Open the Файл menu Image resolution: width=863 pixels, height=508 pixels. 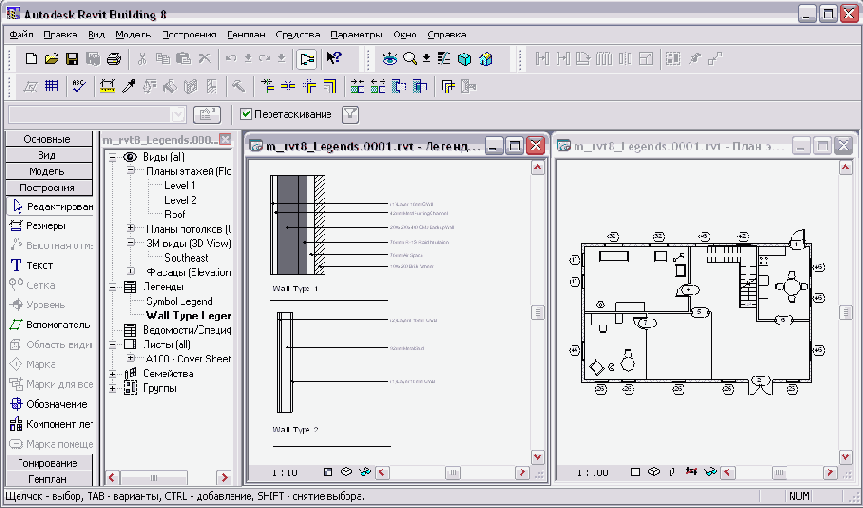tap(21, 34)
